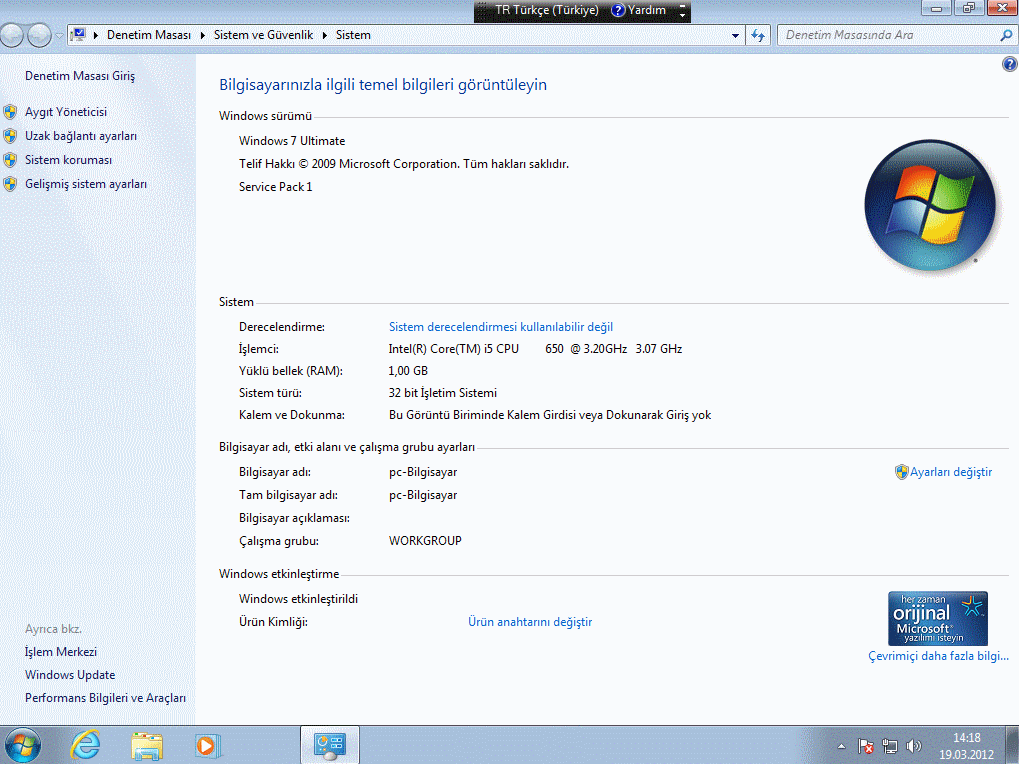Click the Windows 7 Ultimate text

pyautogui.click(x=292, y=141)
